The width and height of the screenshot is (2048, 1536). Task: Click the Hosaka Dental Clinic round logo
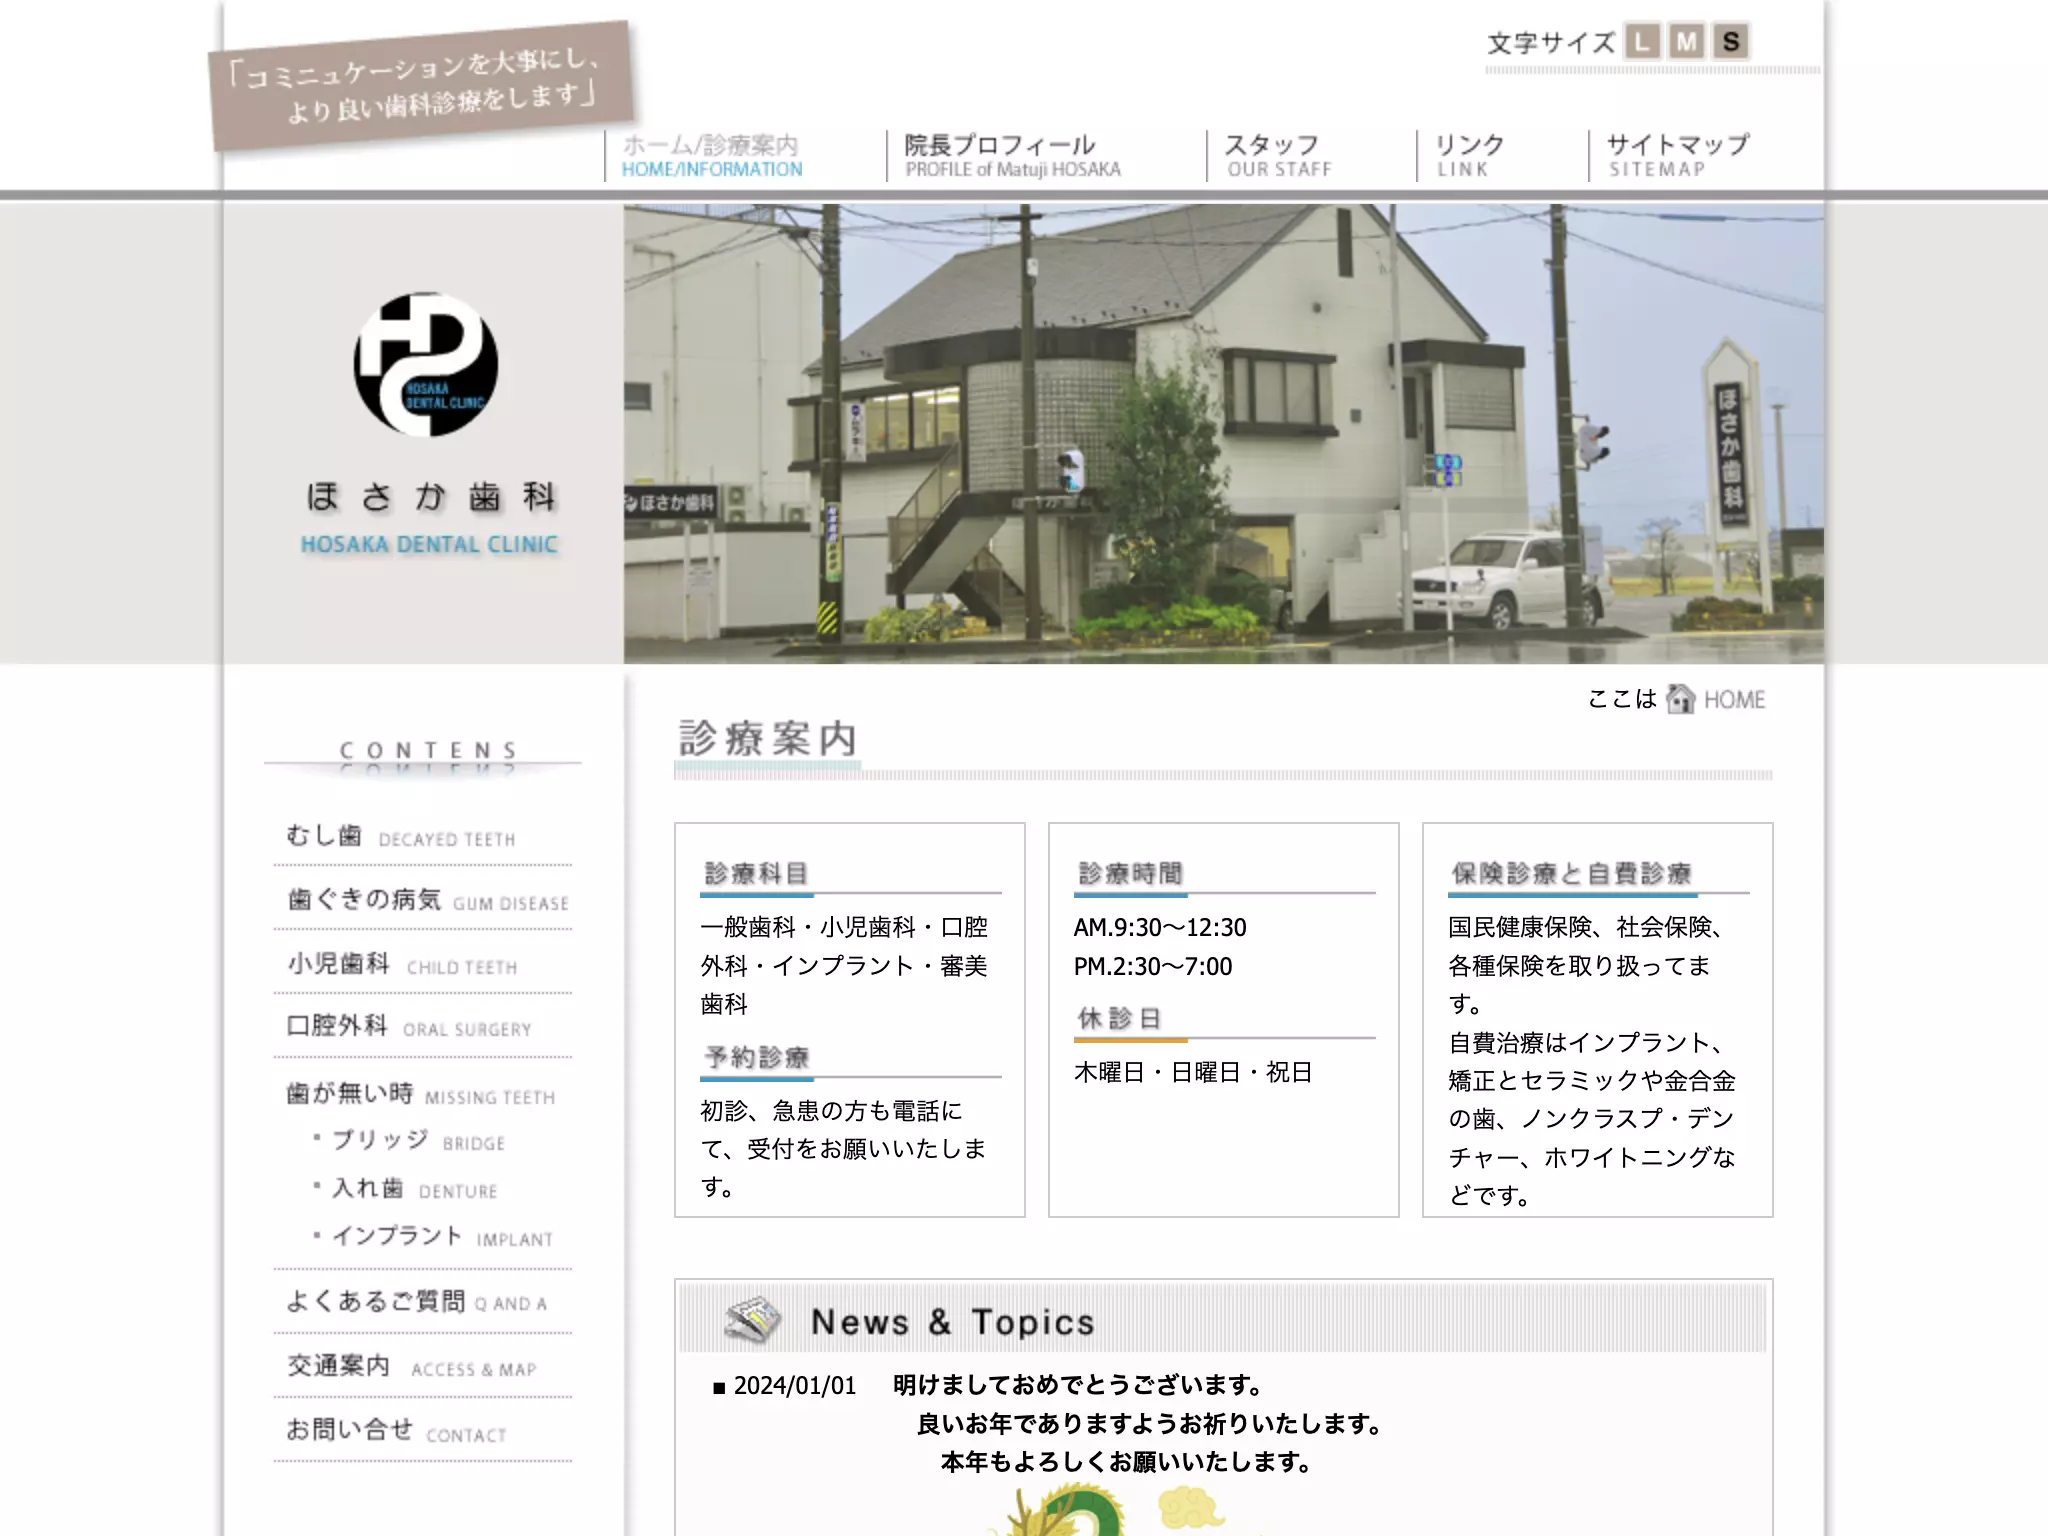[x=426, y=364]
